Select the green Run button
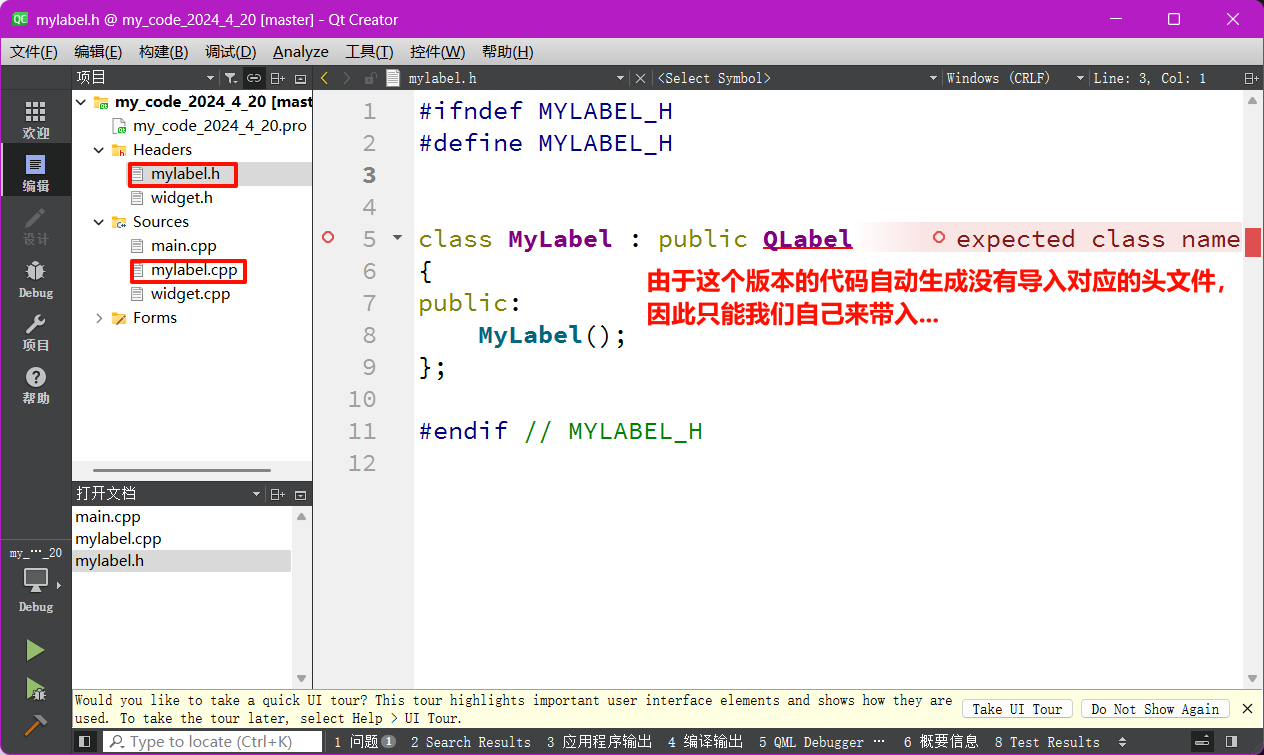The width and height of the screenshot is (1264, 755). (x=36, y=649)
